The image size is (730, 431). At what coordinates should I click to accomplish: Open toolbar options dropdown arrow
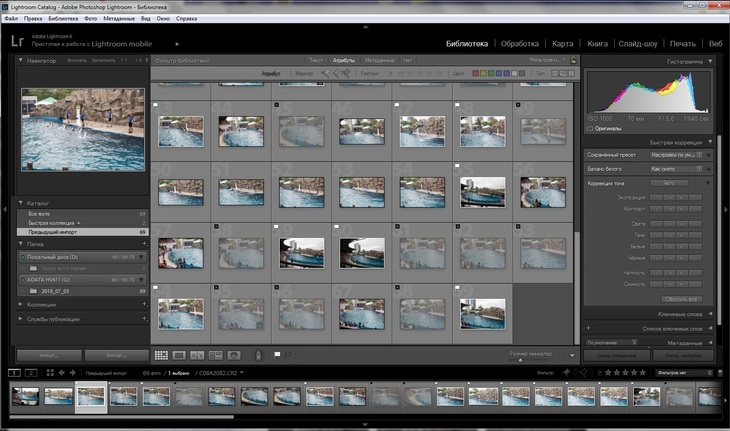point(572,356)
